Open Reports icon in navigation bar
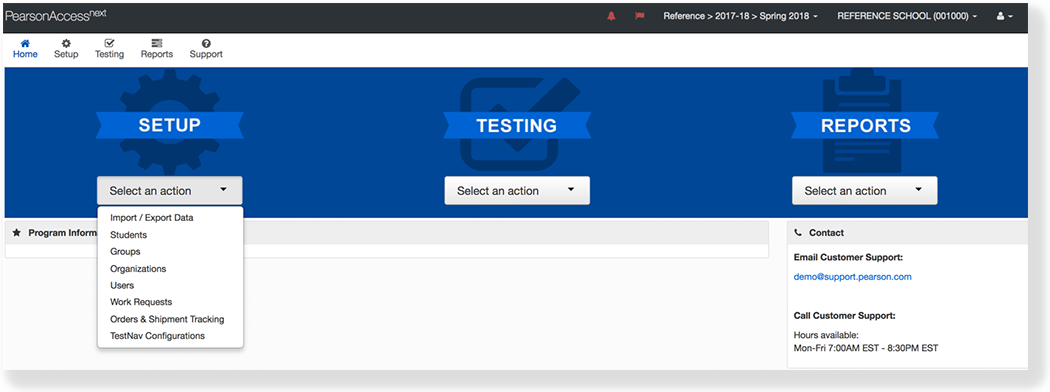The height and width of the screenshot is (392, 1050). [157, 43]
